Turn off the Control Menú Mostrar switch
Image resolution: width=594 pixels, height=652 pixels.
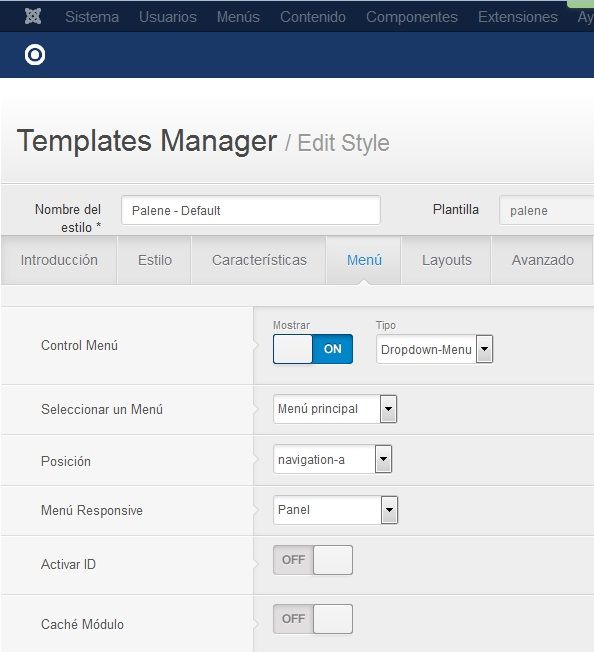pos(313,349)
